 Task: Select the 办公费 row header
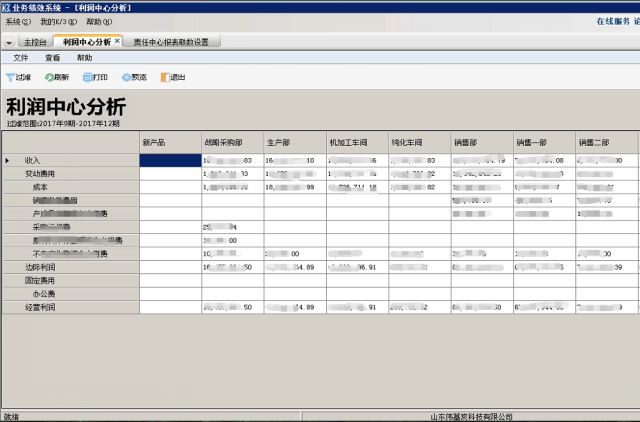point(71,294)
